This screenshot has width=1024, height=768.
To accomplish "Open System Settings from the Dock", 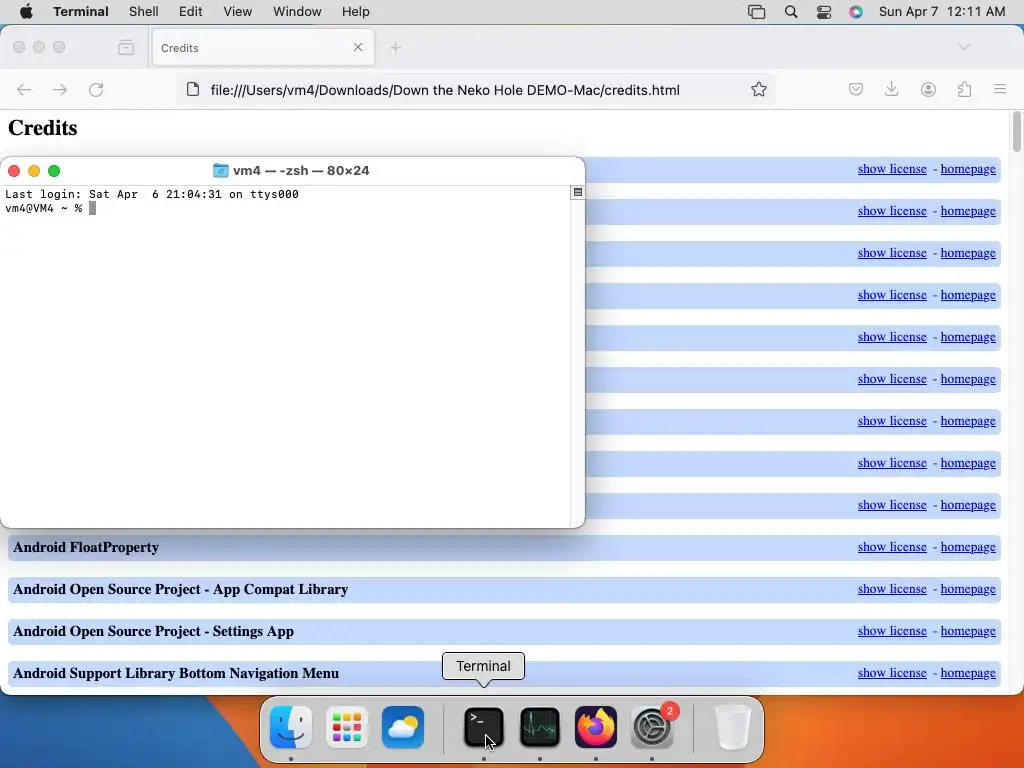I will pyautogui.click(x=652, y=727).
